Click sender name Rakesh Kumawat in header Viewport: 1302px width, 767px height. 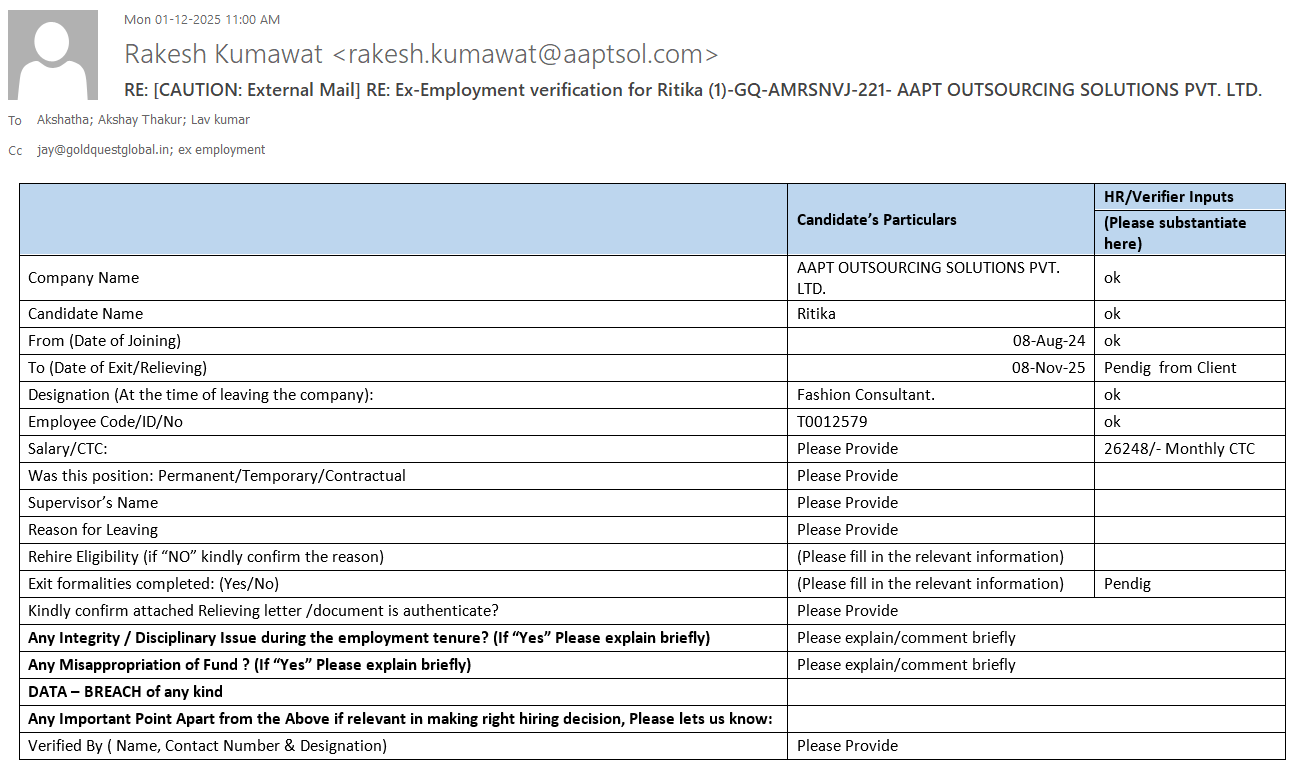click(x=223, y=54)
